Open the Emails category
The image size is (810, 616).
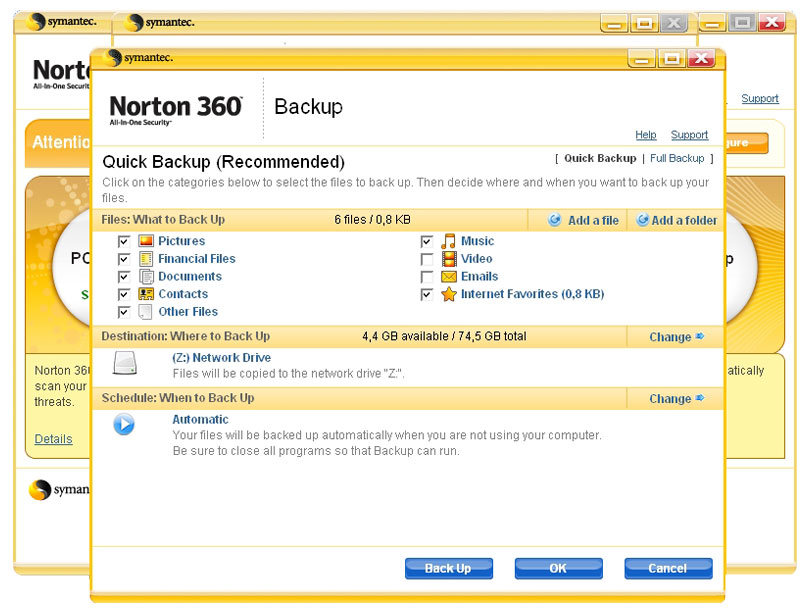pyautogui.click(x=479, y=276)
